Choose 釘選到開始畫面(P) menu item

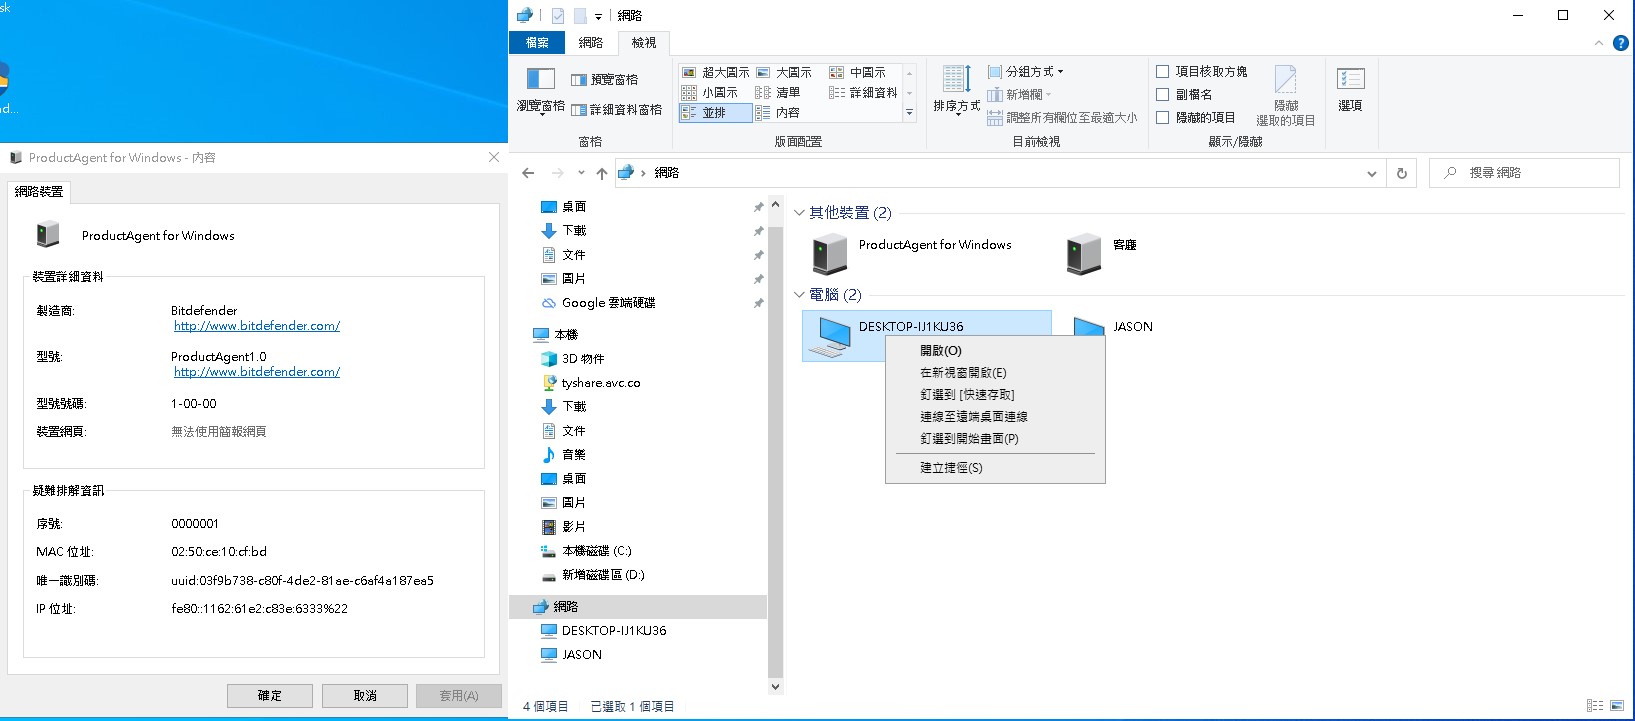995,439
